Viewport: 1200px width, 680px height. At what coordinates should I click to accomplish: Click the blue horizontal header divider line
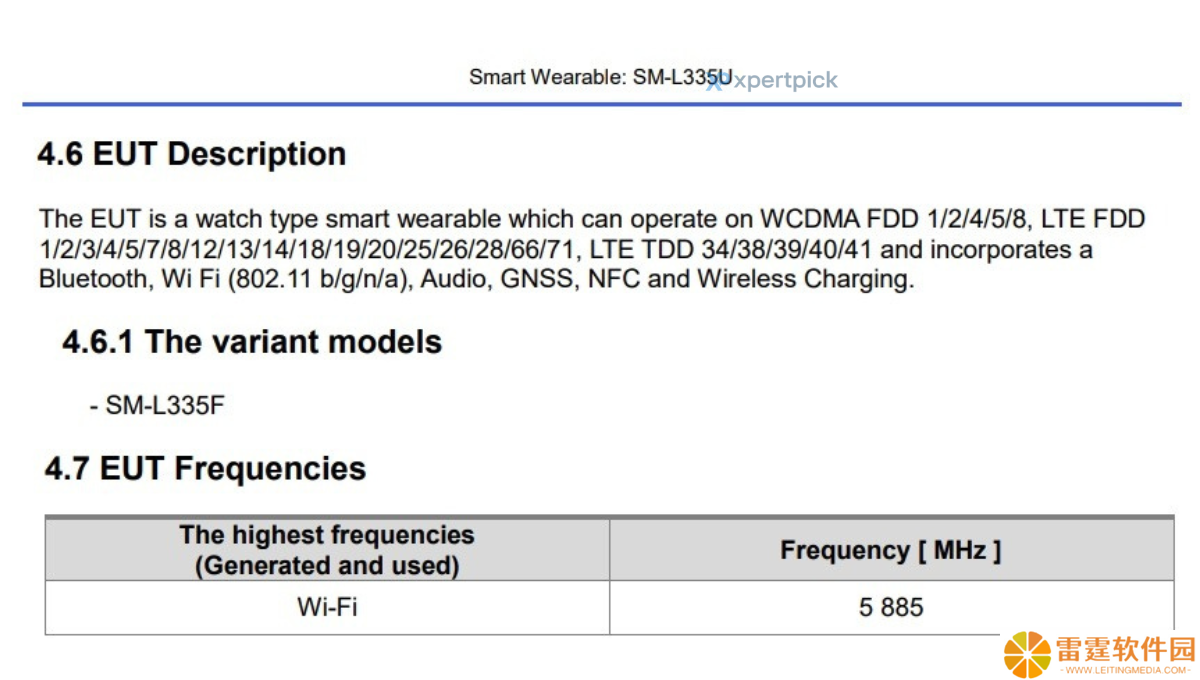(x=601, y=104)
